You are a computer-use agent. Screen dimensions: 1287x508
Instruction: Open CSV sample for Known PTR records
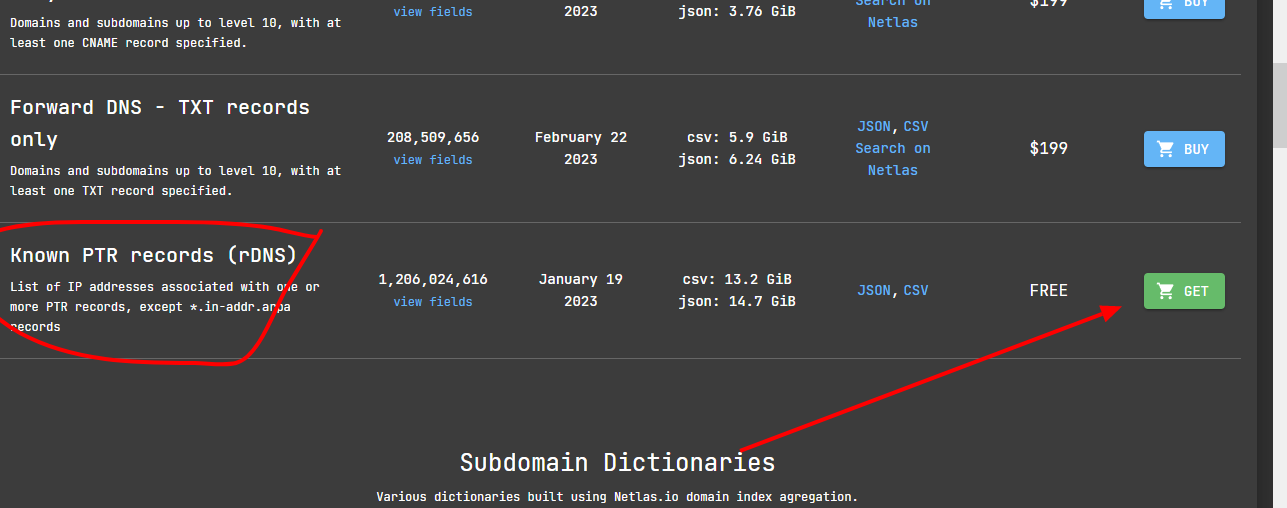[x=916, y=291]
